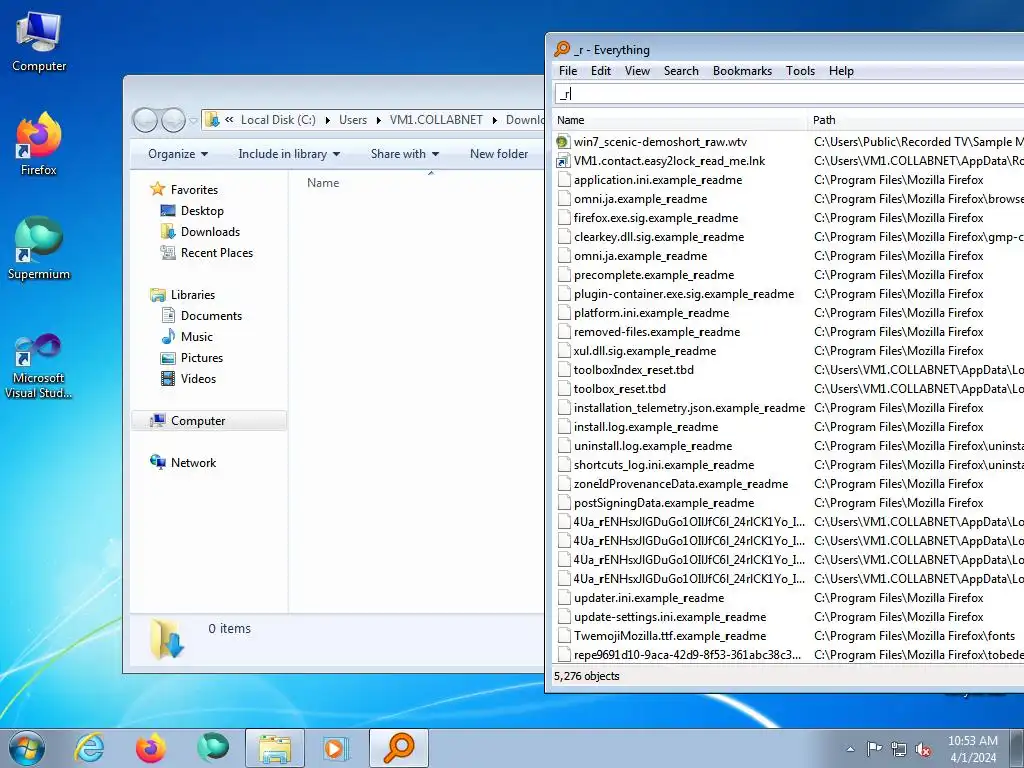Image resolution: width=1024 pixels, height=768 pixels.
Task: Open Firefox from the taskbar
Action: (x=151, y=748)
